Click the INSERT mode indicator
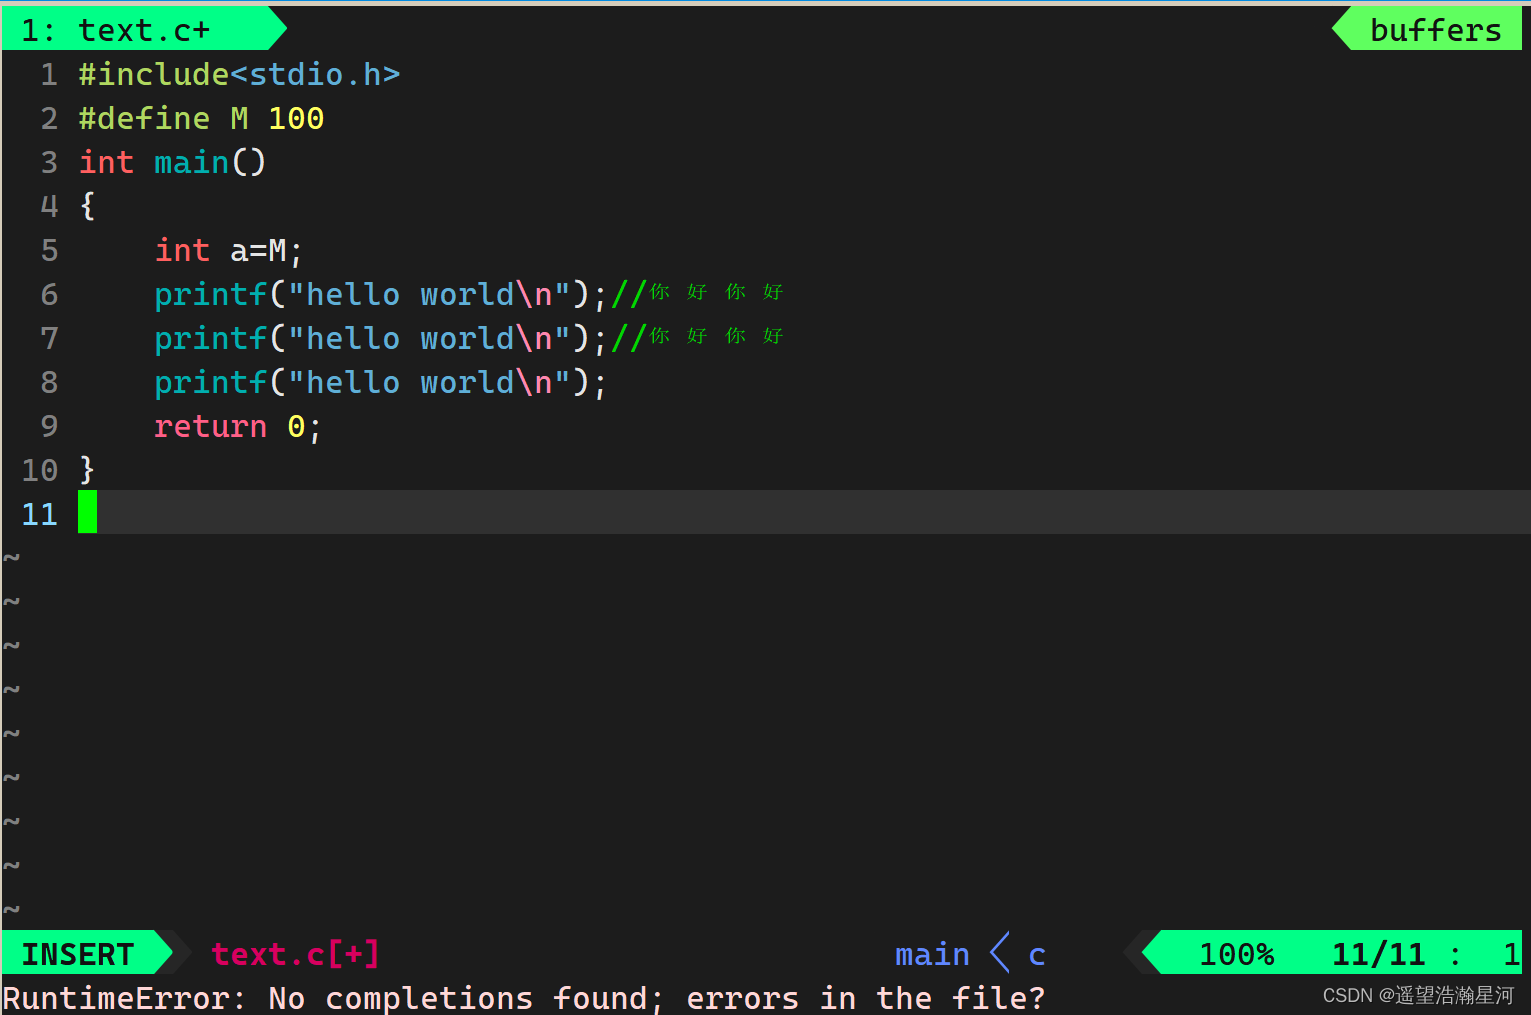 click(x=78, y=954)
